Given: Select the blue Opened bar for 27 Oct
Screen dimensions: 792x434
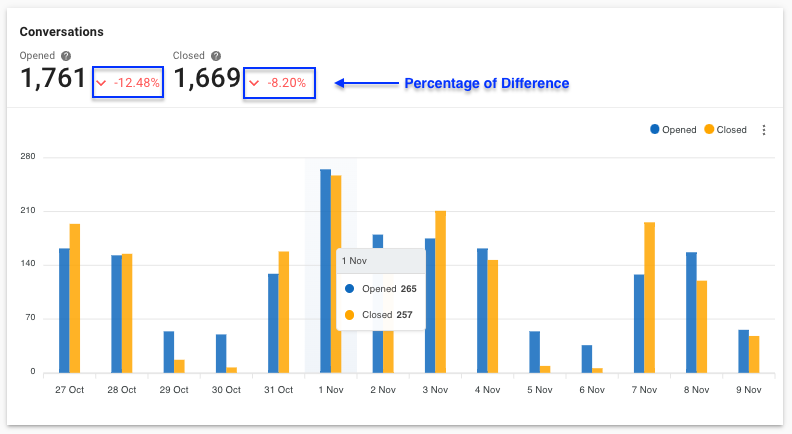Looking at the screenshot, I should [64, 310].
